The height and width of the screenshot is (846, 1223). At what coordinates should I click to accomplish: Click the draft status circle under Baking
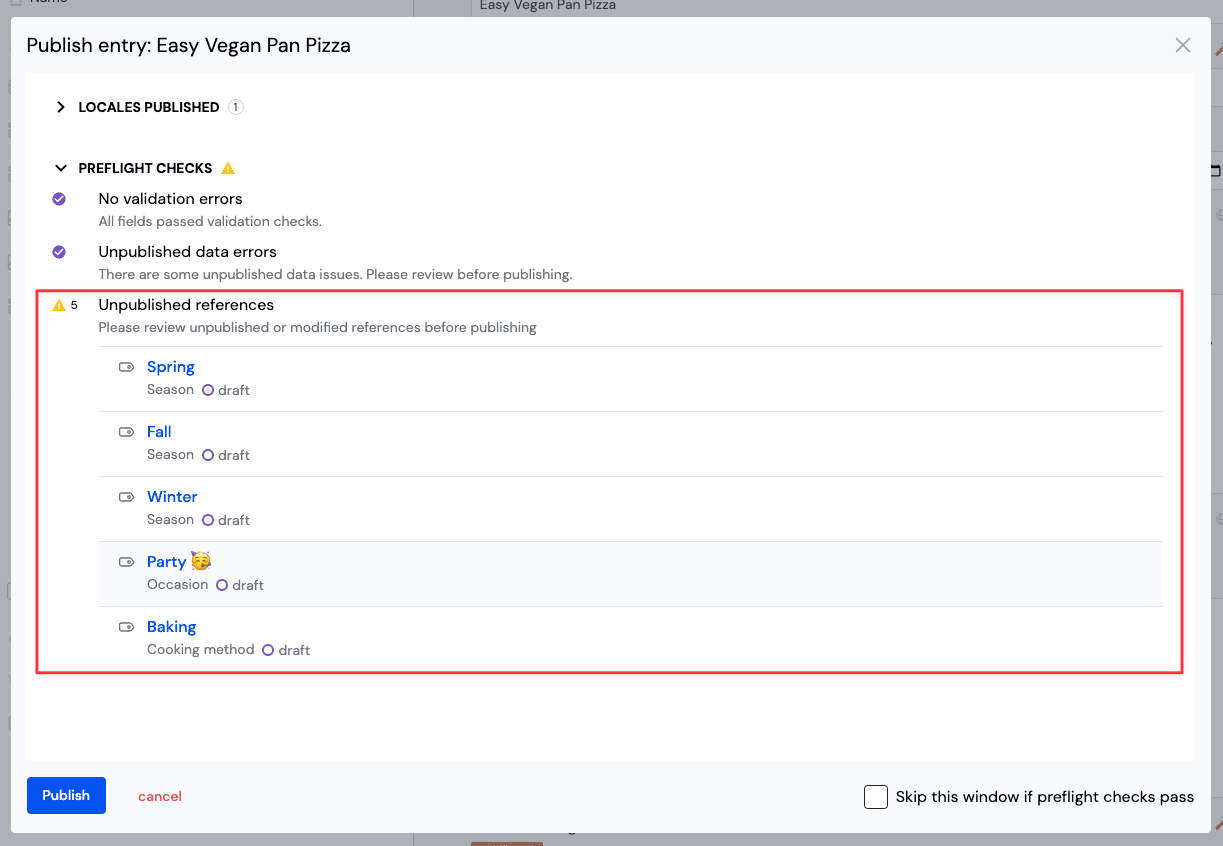[x=268, y=650]
